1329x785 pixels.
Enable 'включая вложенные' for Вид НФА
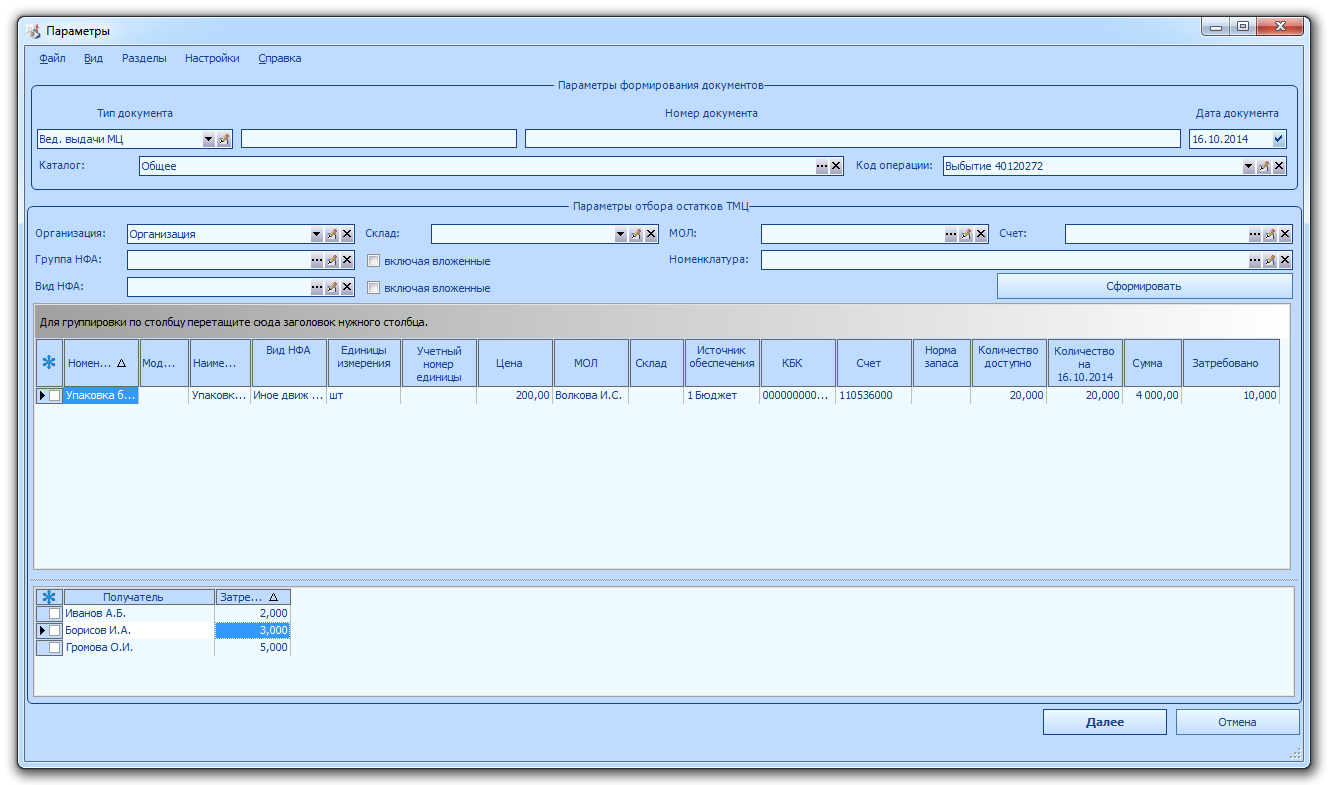click(x=374, y=288)
